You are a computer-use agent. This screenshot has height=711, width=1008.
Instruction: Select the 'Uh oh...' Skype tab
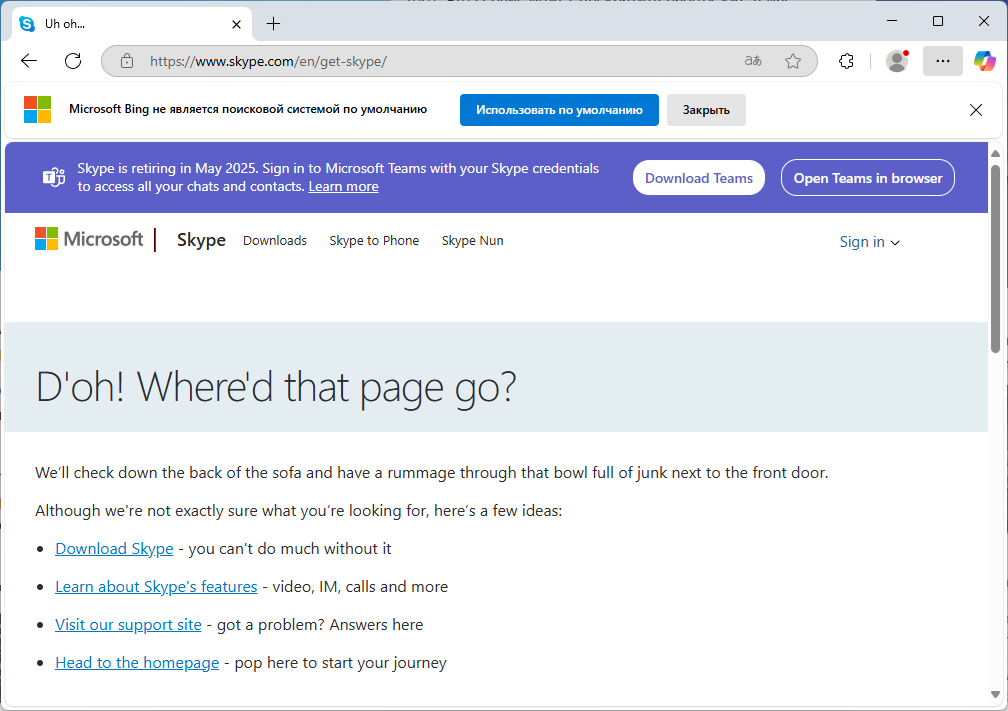tap(132, 24)
